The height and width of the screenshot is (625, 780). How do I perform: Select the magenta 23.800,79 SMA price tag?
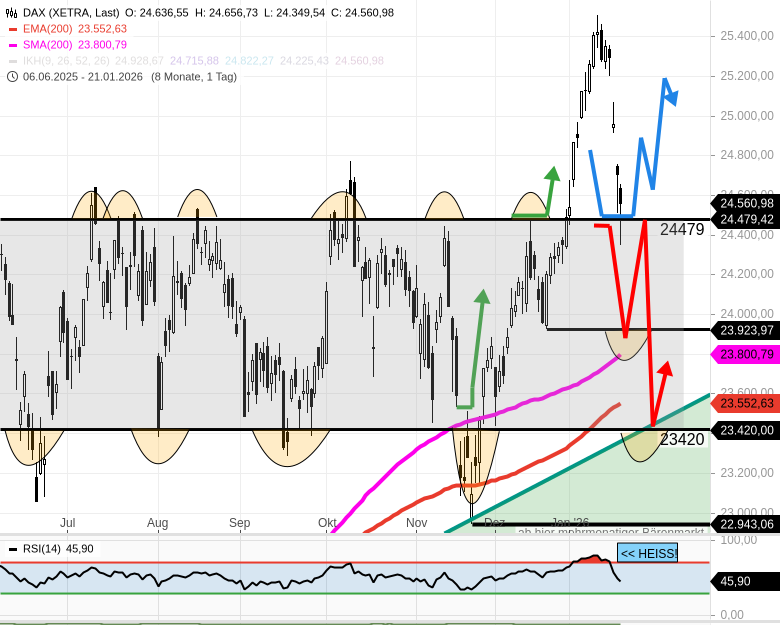[745, 354]
